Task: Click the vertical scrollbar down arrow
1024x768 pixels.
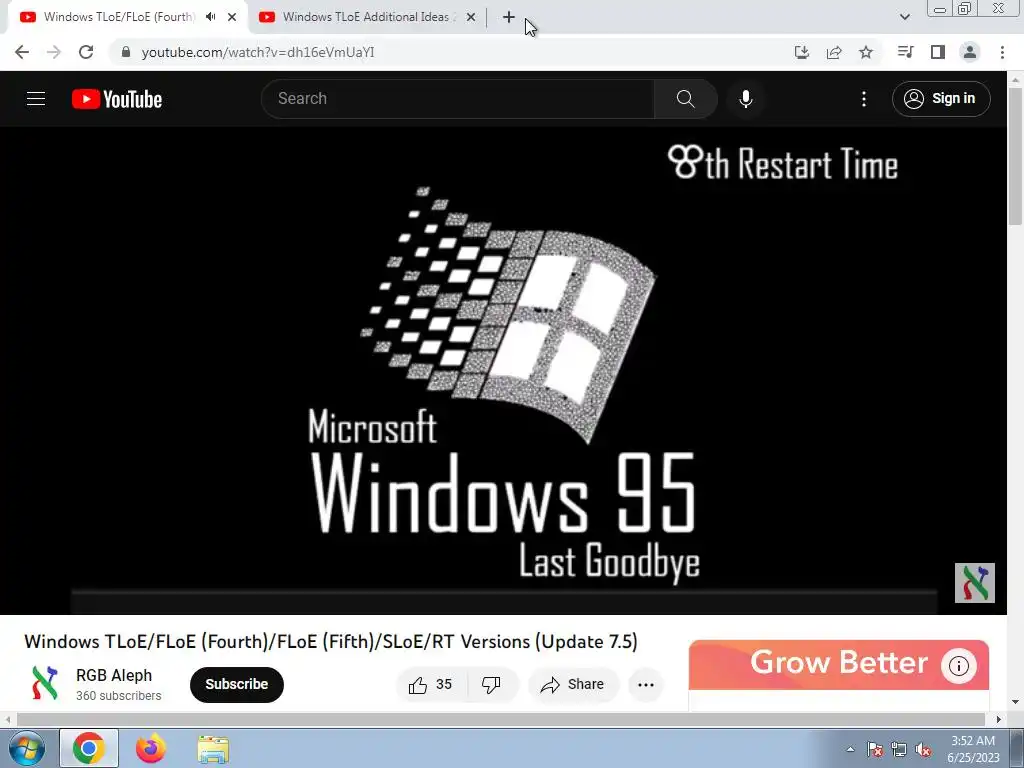Action: click(x=1015, y=703)
